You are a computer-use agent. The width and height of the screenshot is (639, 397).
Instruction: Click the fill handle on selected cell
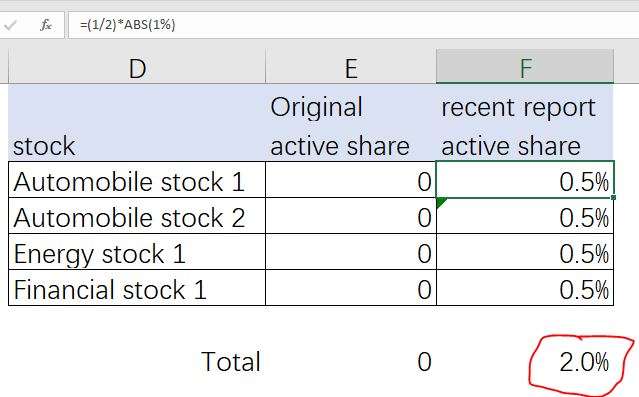click(x=613, y=198)
